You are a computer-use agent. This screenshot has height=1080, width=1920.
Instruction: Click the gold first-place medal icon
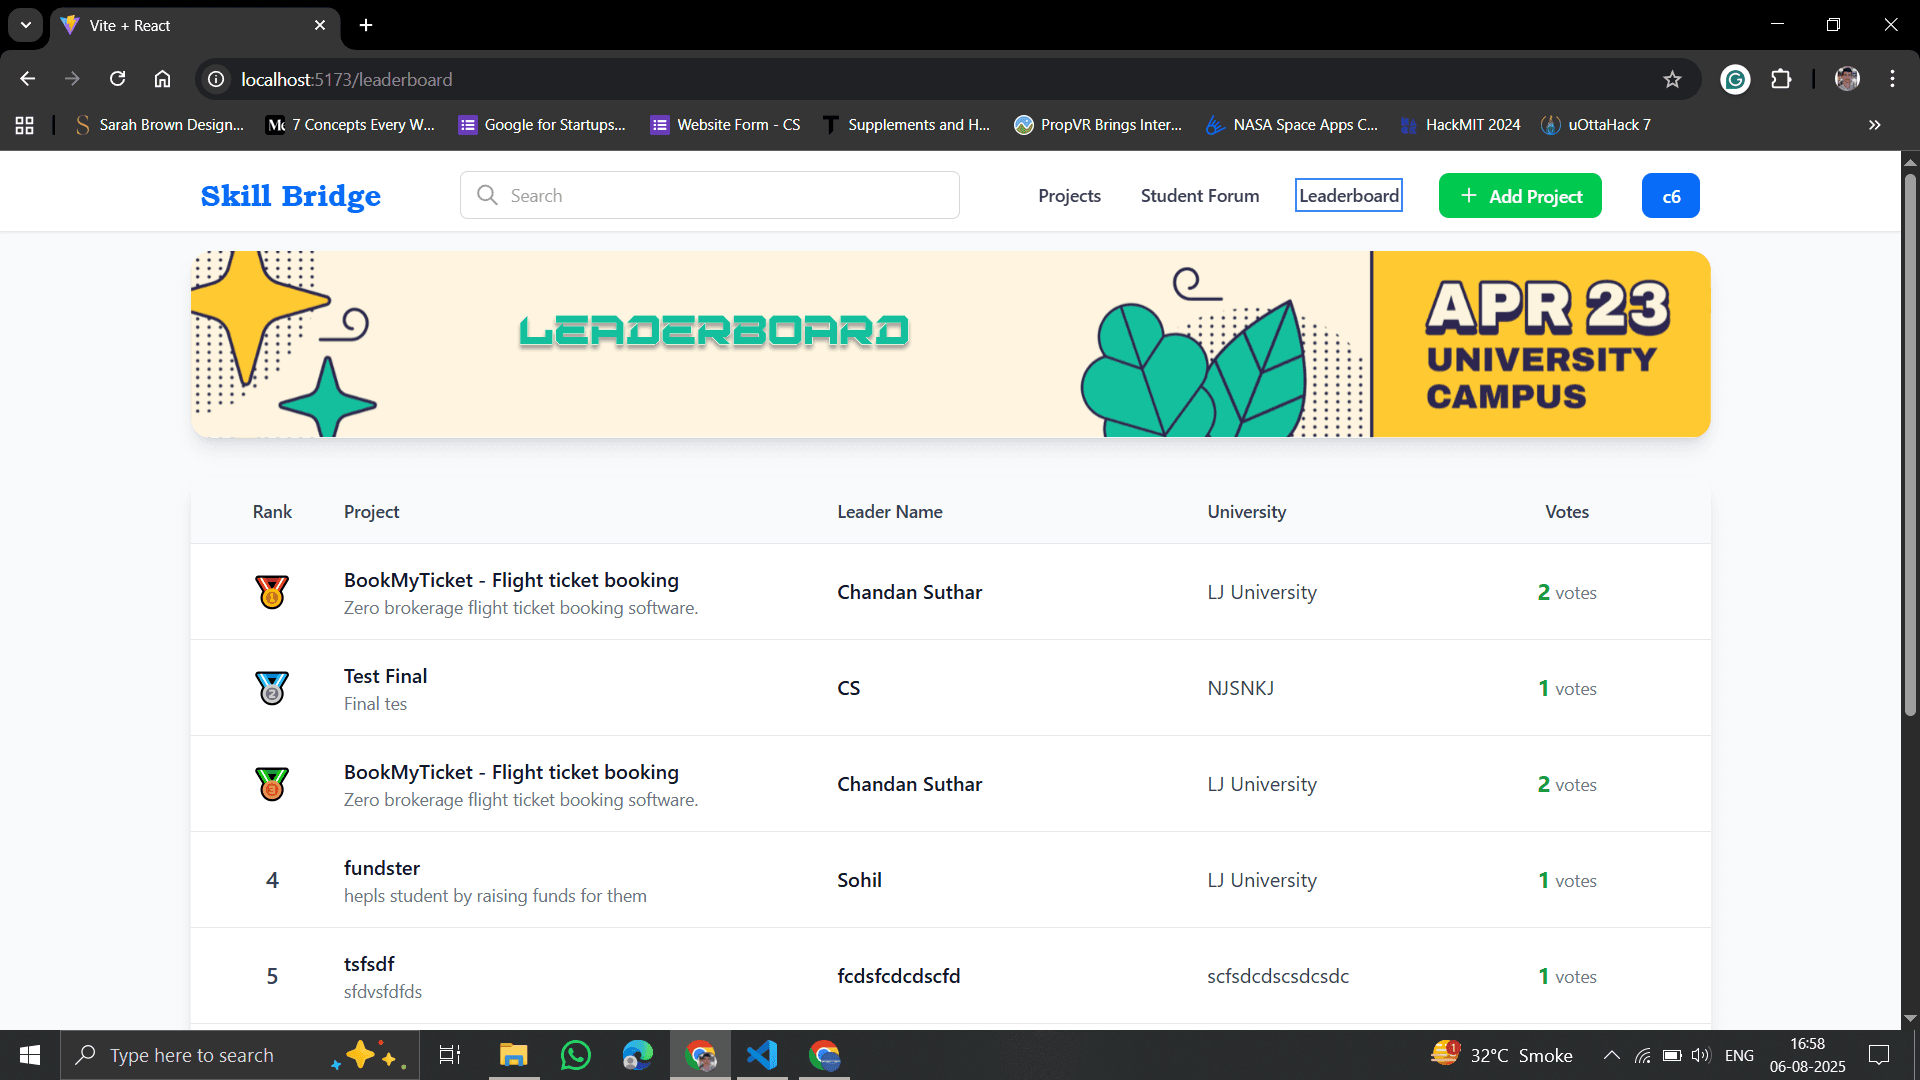(x=272, y=592)
